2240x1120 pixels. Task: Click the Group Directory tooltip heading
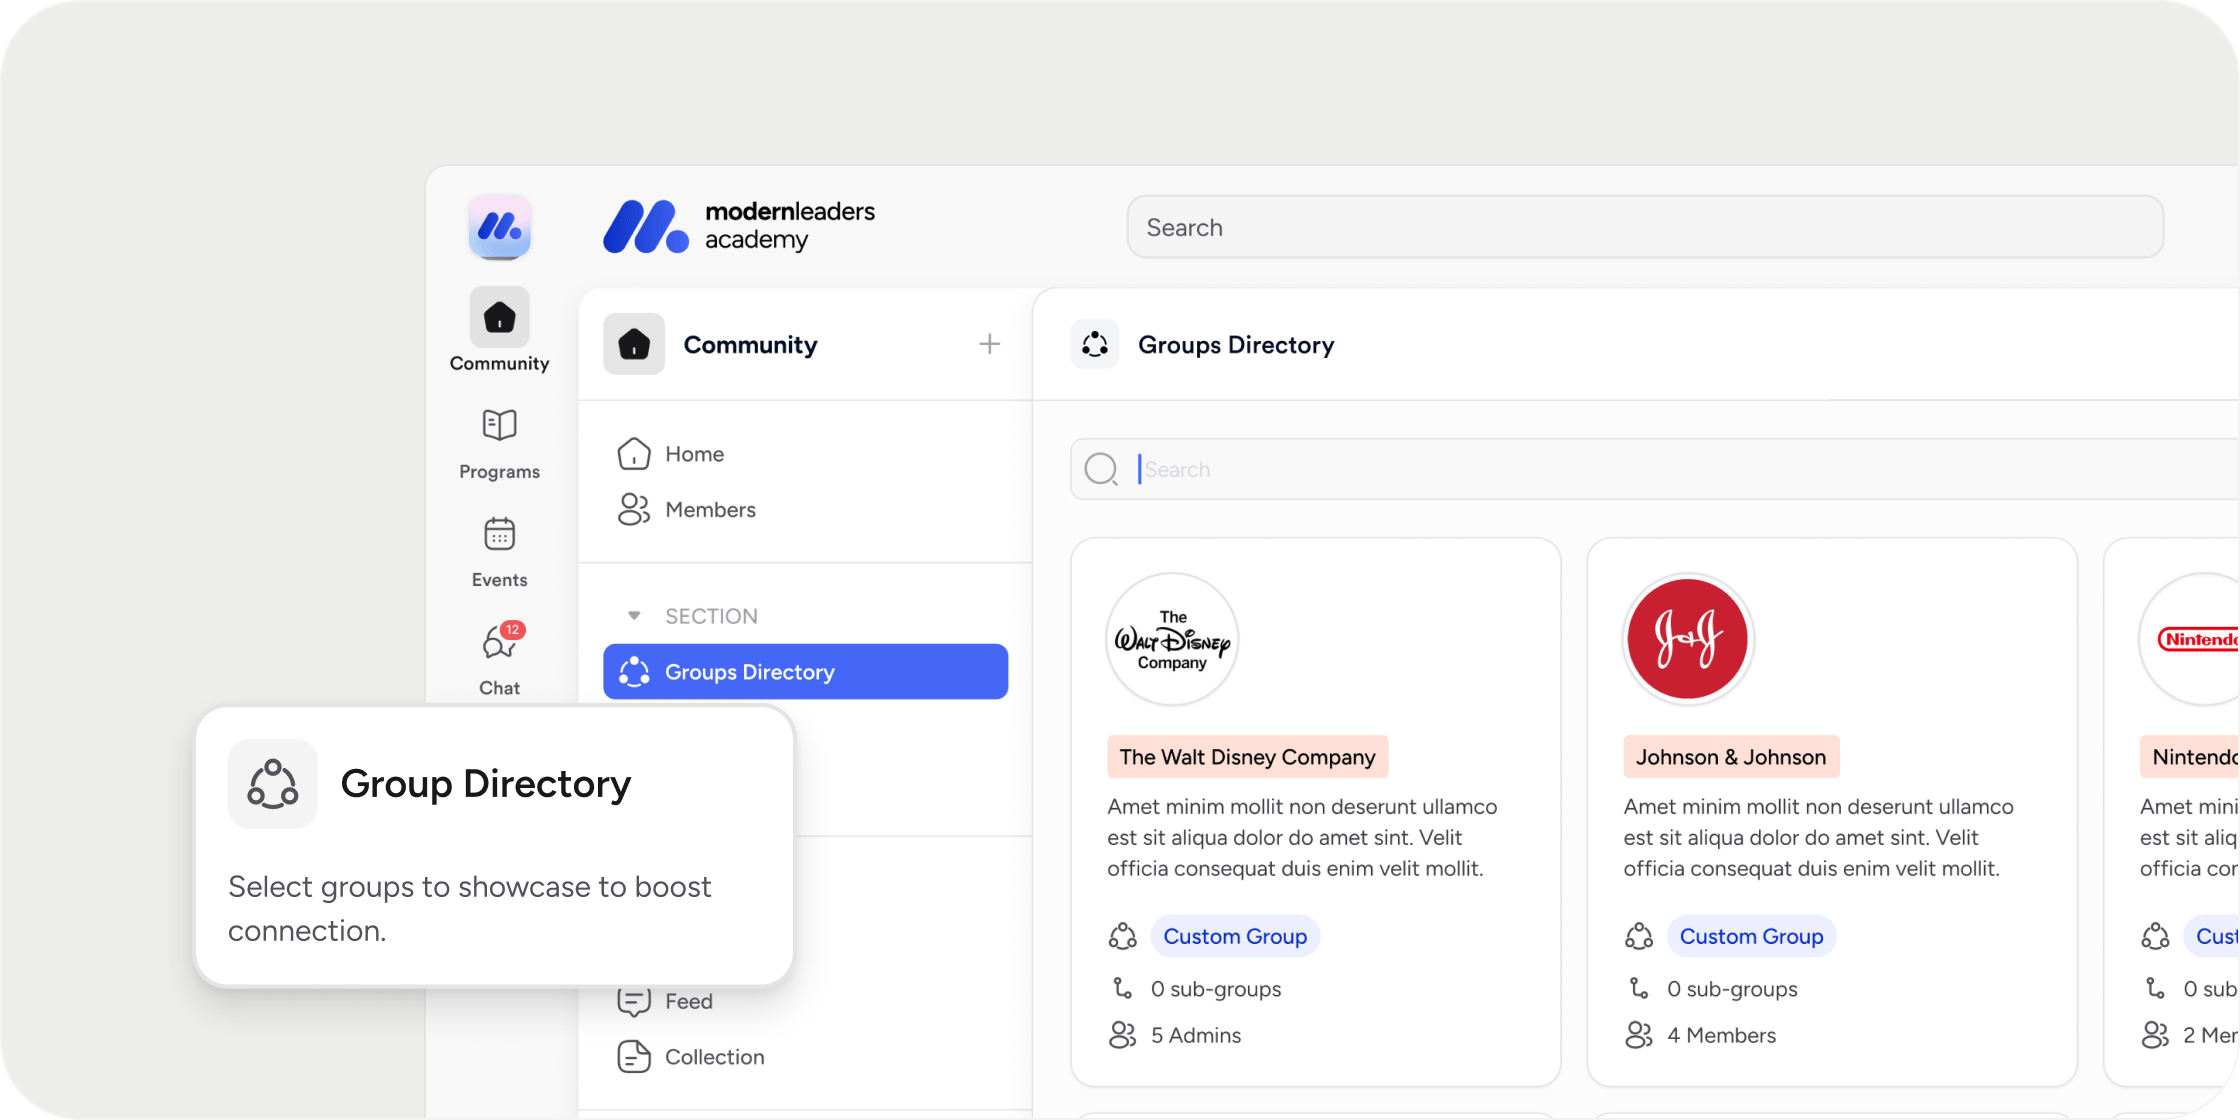[486, 784]
